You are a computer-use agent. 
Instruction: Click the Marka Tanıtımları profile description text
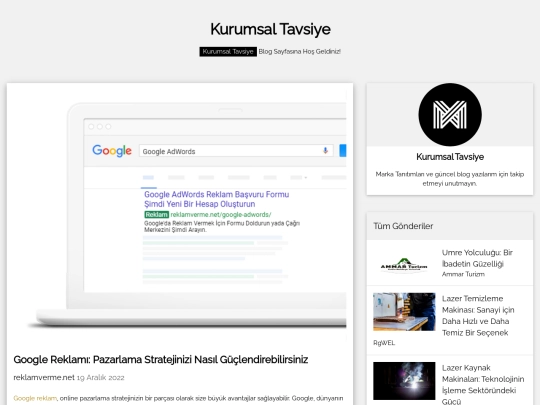[450, 179]
